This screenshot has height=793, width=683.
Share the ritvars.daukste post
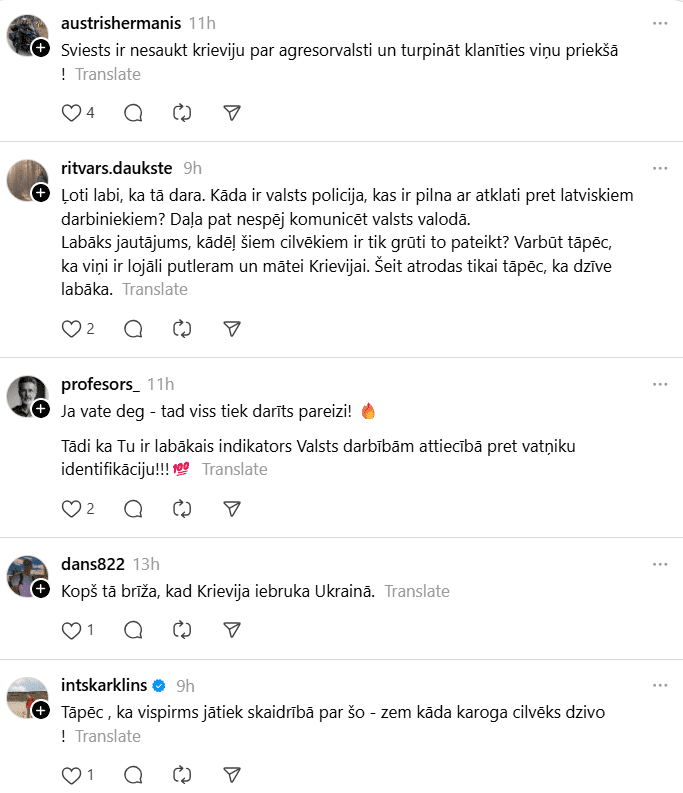[232, 328]
